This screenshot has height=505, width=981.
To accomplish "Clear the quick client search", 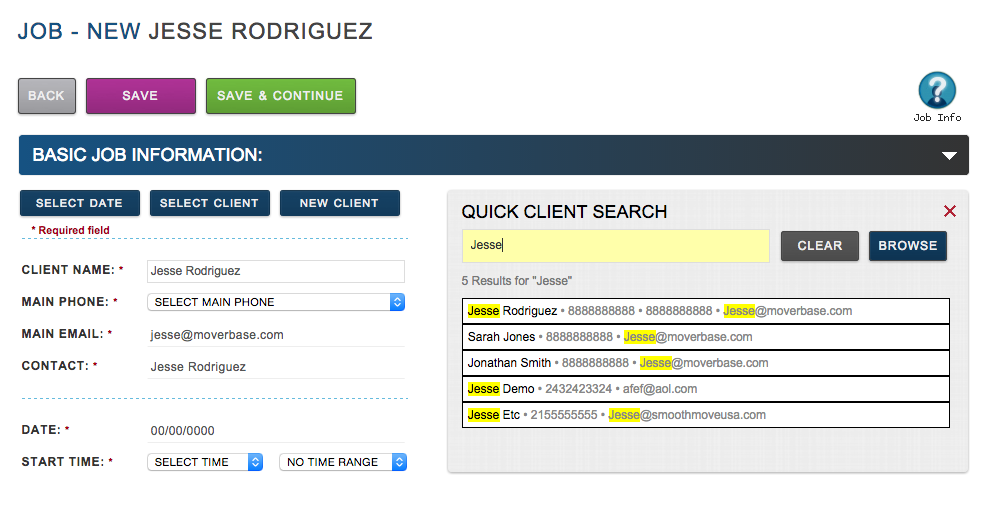I will point(819,246).
